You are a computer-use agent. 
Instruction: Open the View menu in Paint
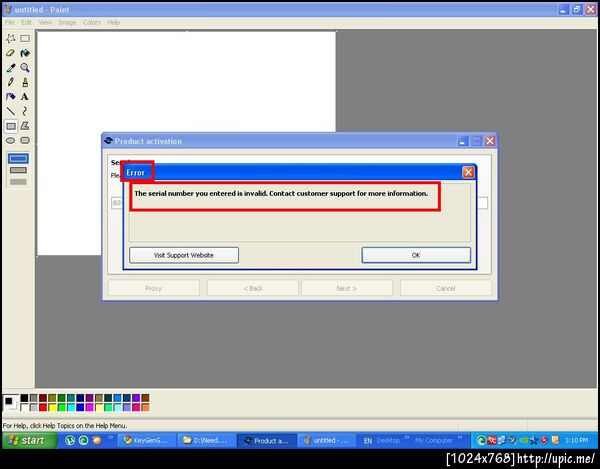coord(45,23)
